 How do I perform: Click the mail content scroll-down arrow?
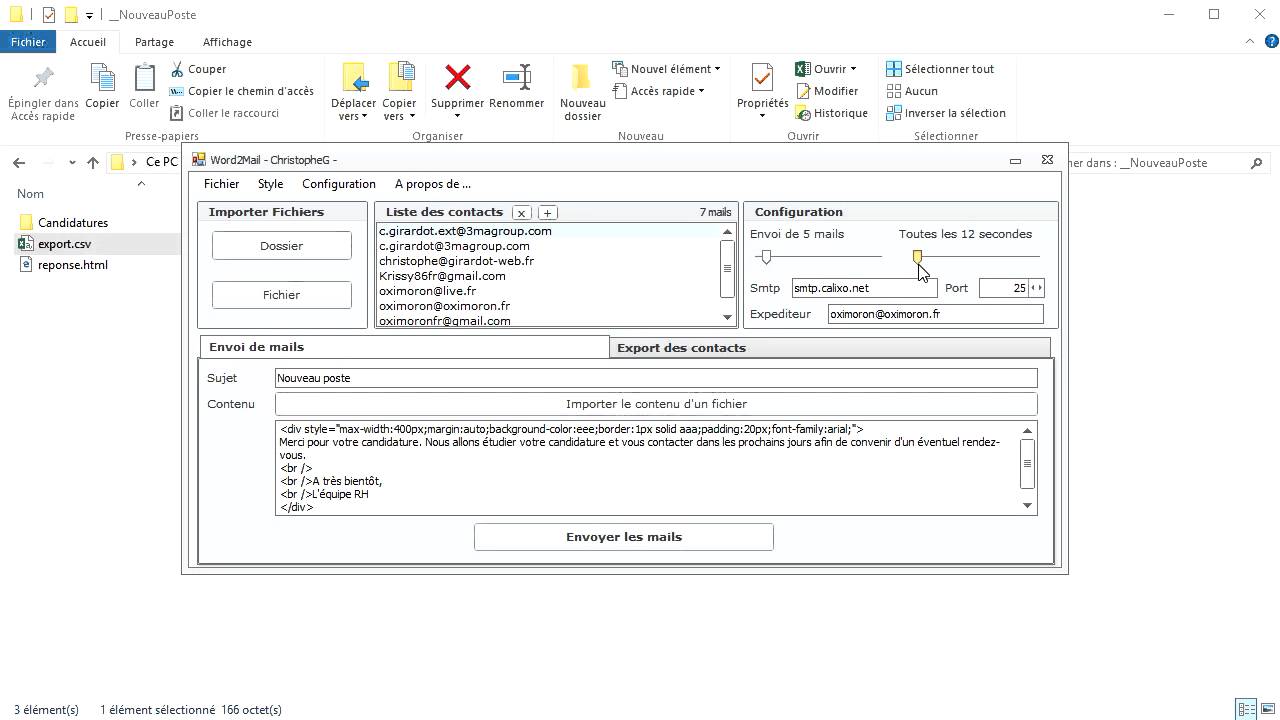coord(1027,506)
